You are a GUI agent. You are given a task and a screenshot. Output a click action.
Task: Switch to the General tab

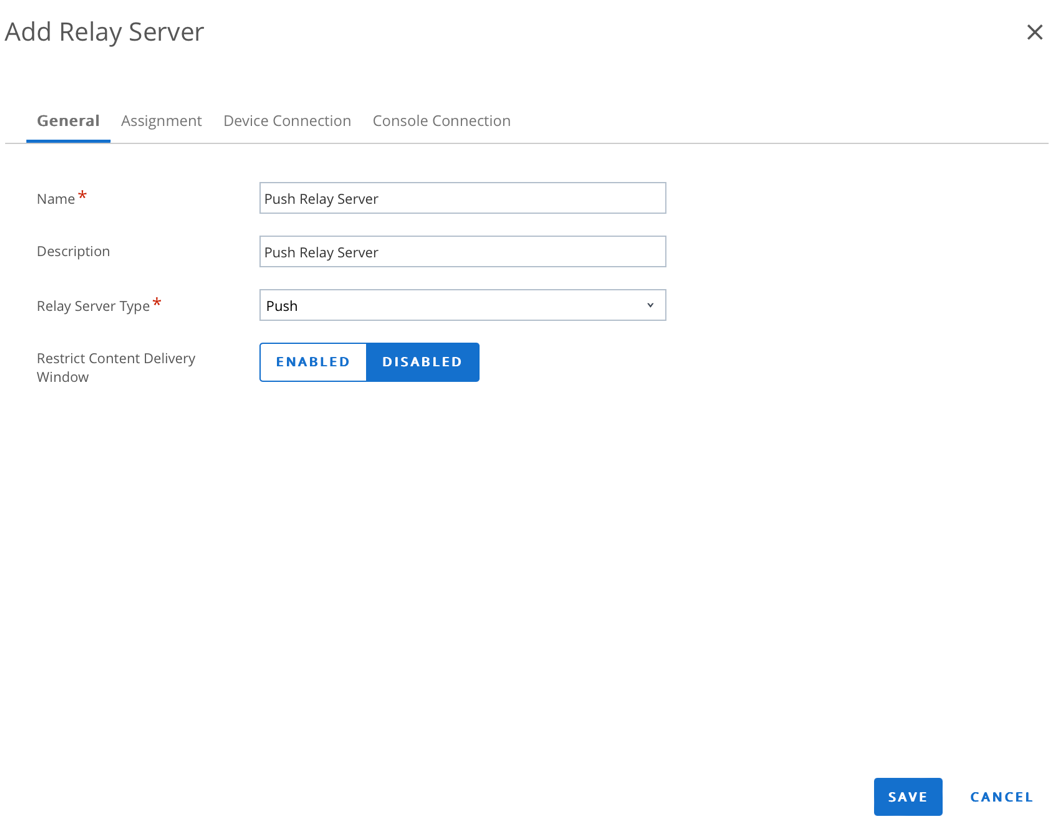(68, 121)
